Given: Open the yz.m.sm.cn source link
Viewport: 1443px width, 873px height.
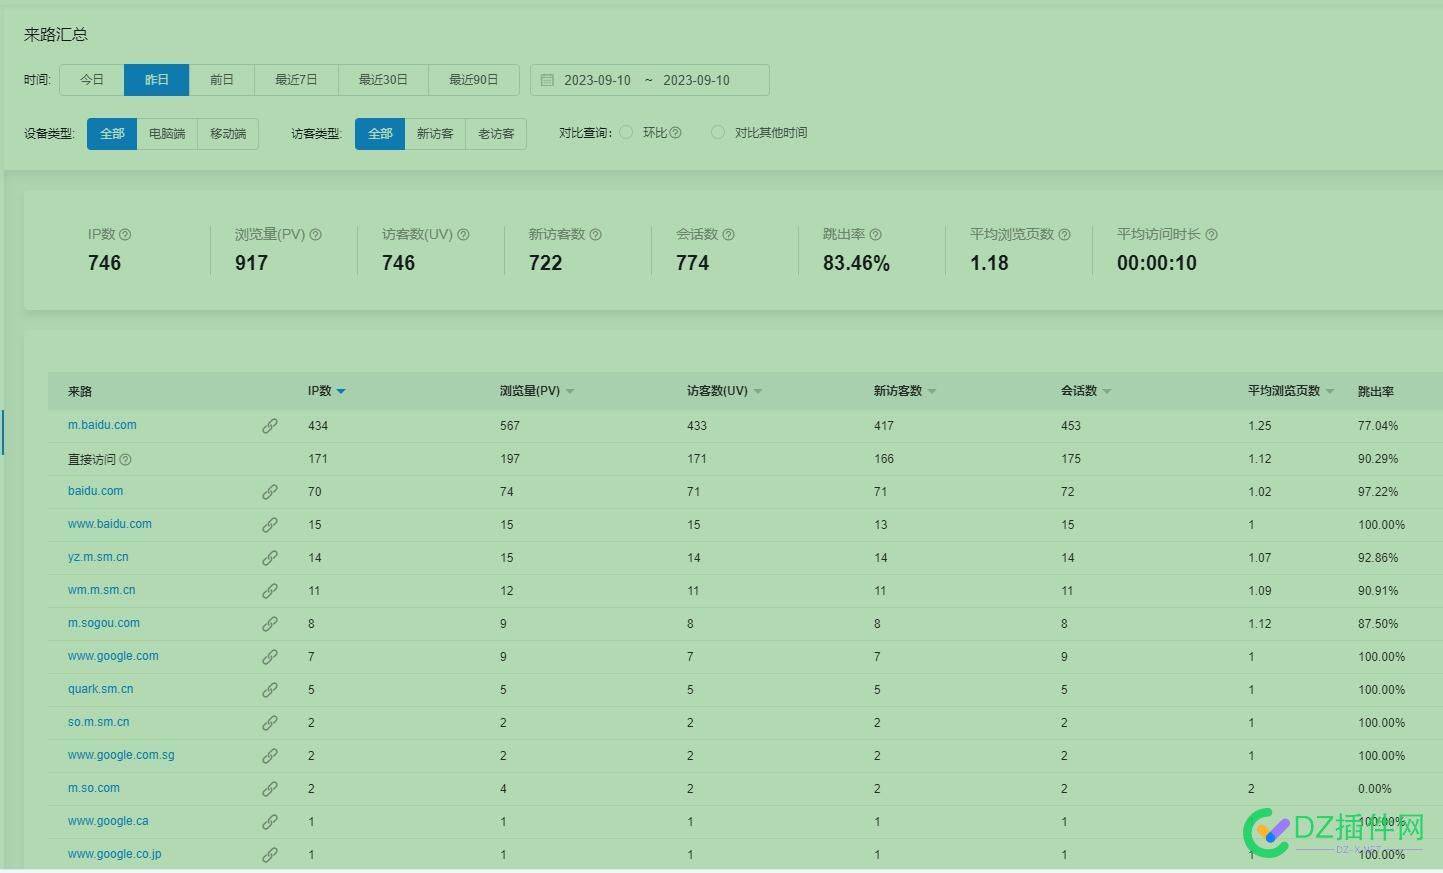Looking at the screenshot, I should pyautogui.click(x=98, y=557).
